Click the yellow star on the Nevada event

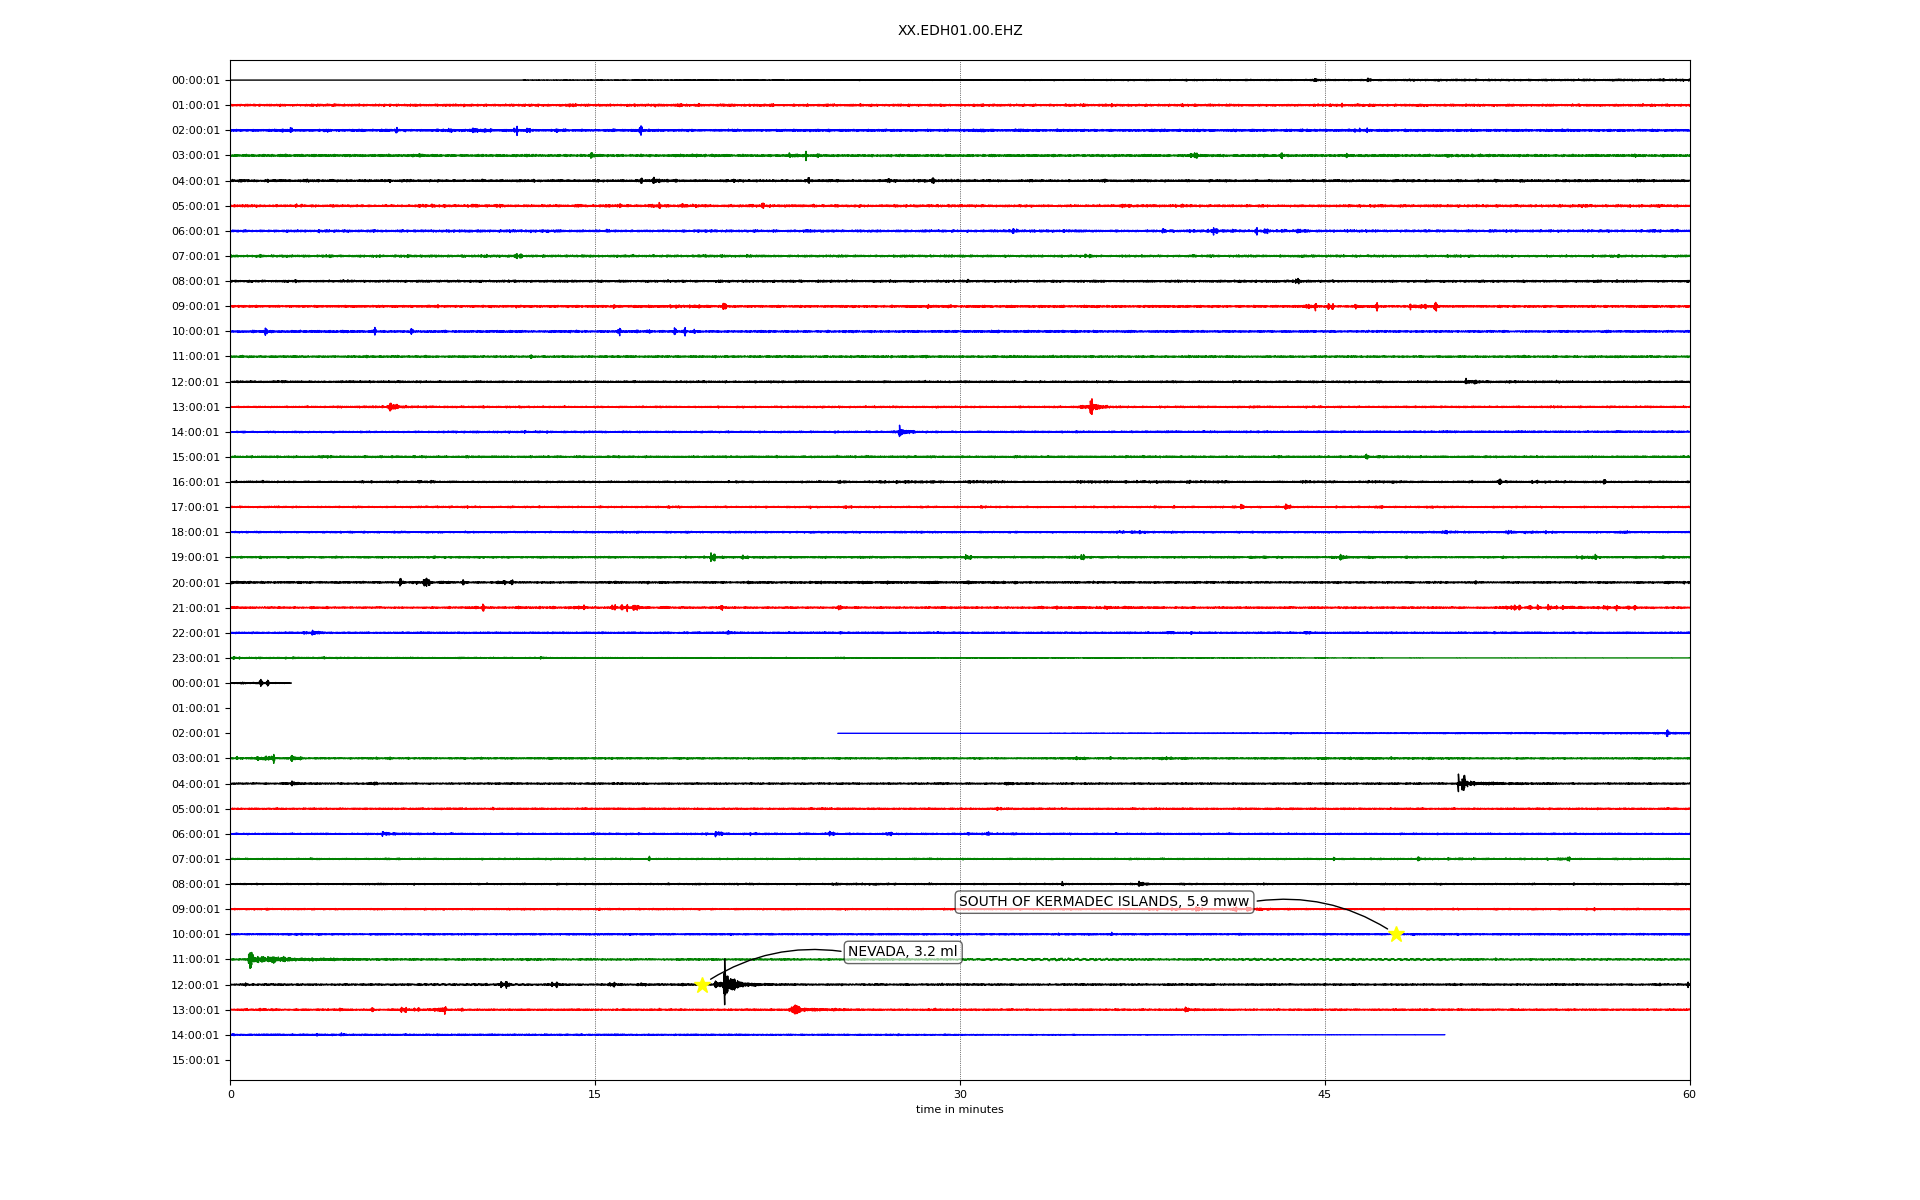pos(702,985)
